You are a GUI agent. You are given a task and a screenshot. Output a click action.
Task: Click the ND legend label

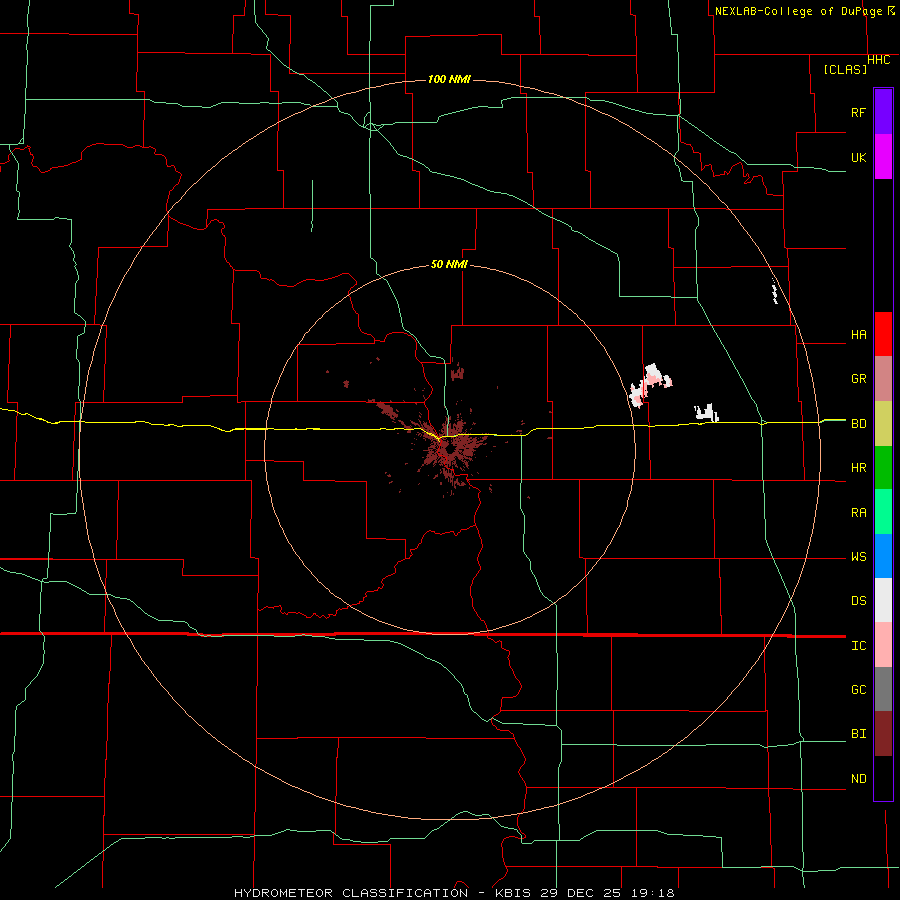858,779
